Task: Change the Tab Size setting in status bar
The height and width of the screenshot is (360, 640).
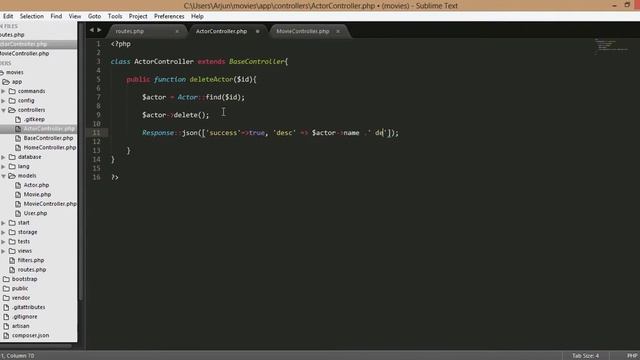Action: pyautogui.click(x=585, y=356)
